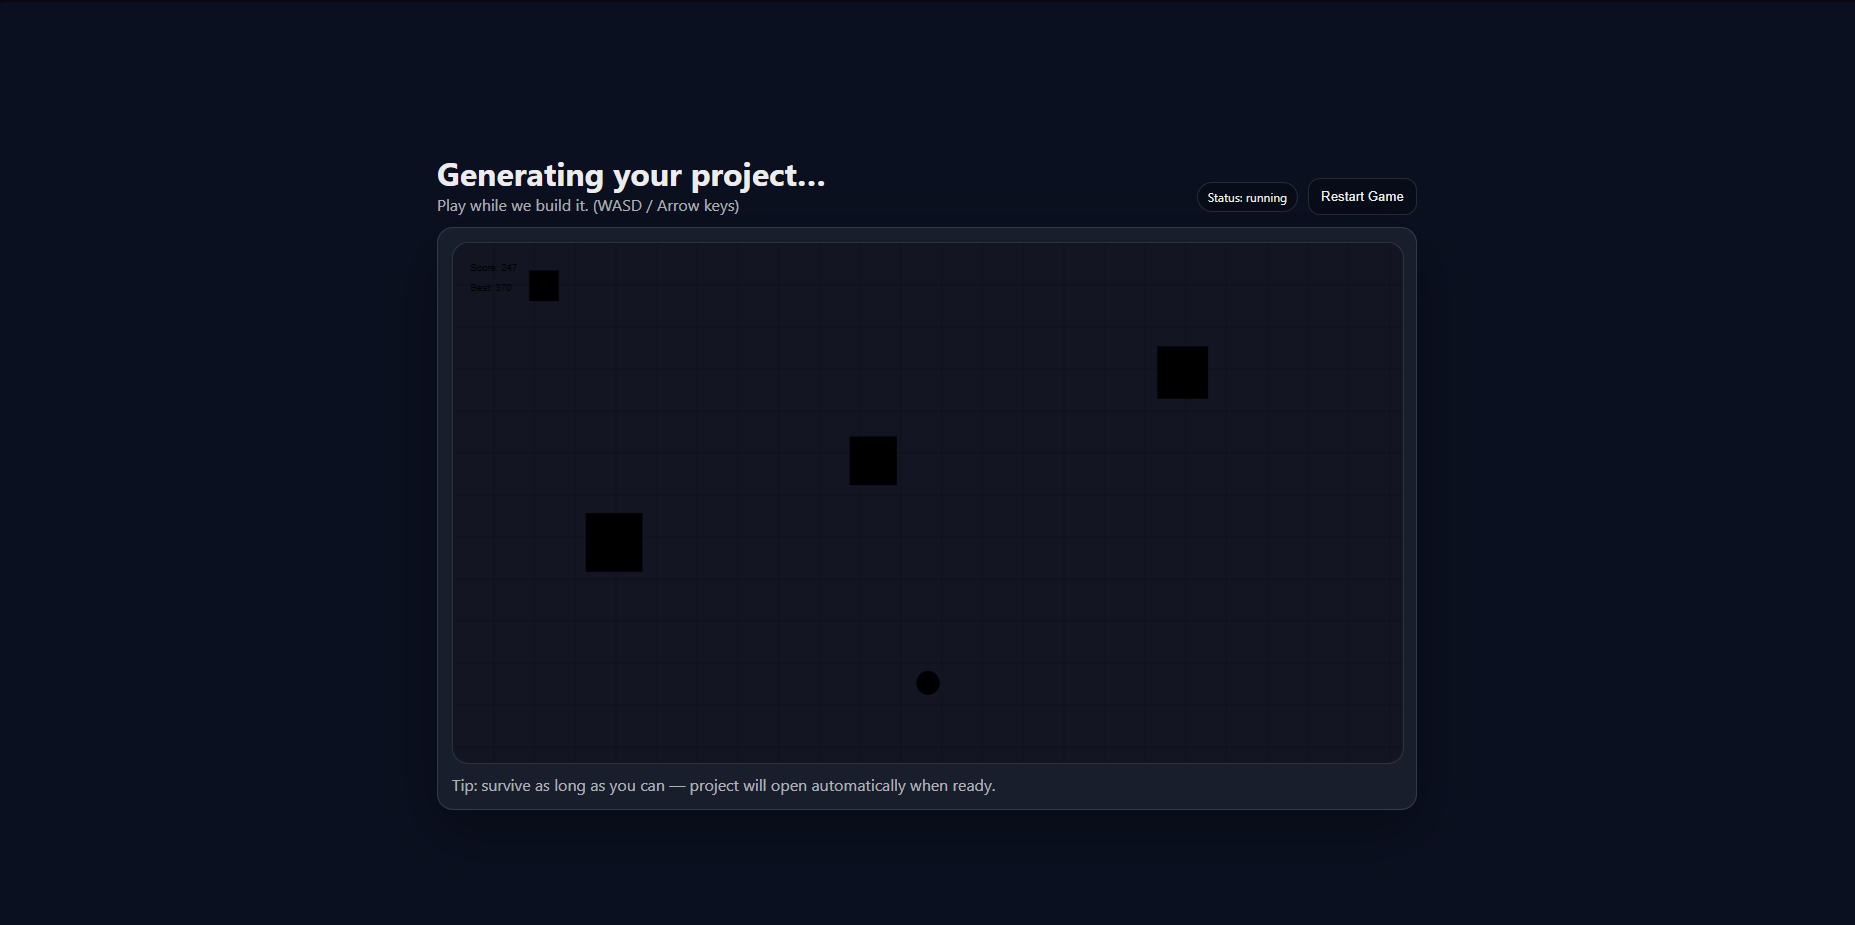Click the Restart Game button
The height and width of the screenshot is (925, 1855).
pos(1361,196)
